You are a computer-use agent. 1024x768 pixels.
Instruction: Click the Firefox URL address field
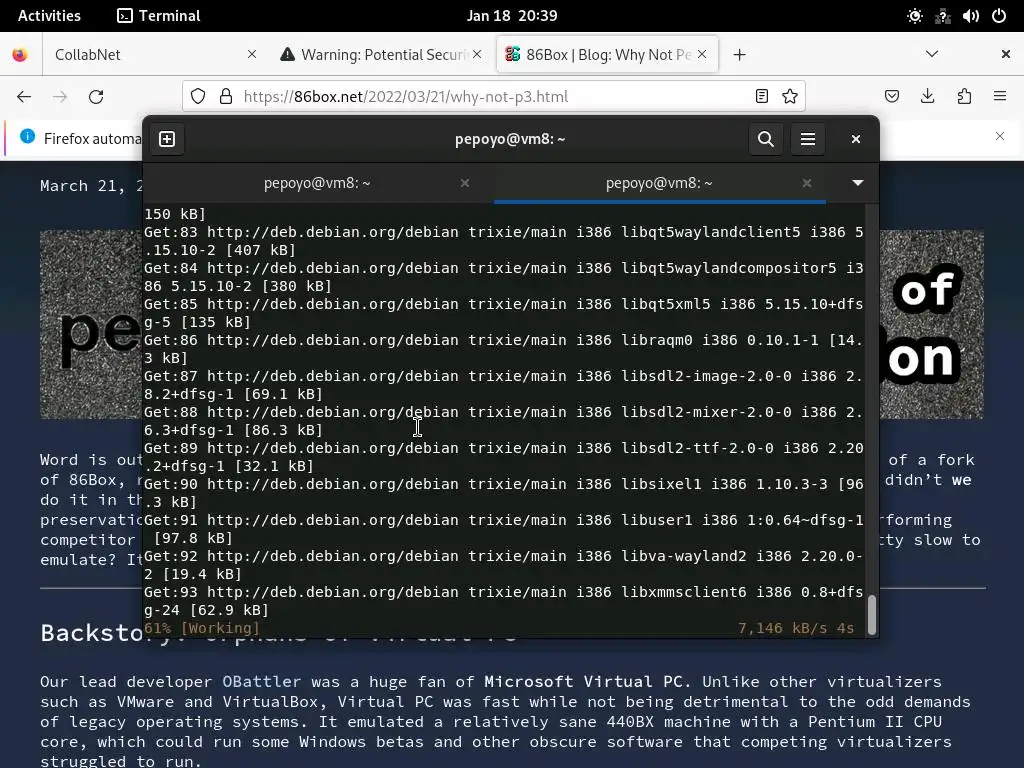tap(494, 97)
